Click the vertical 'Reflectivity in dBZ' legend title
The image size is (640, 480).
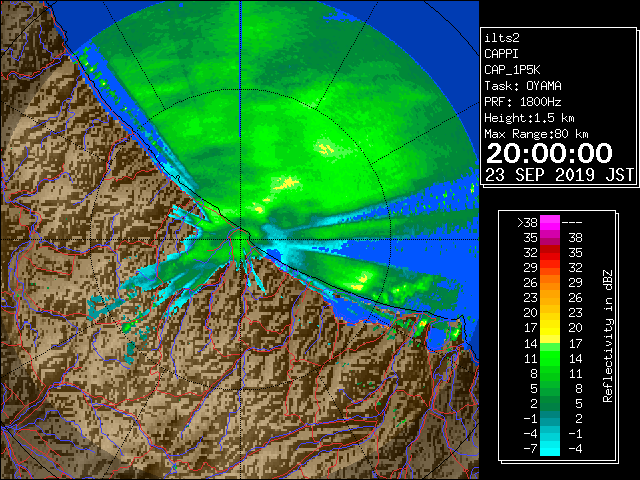608,336
